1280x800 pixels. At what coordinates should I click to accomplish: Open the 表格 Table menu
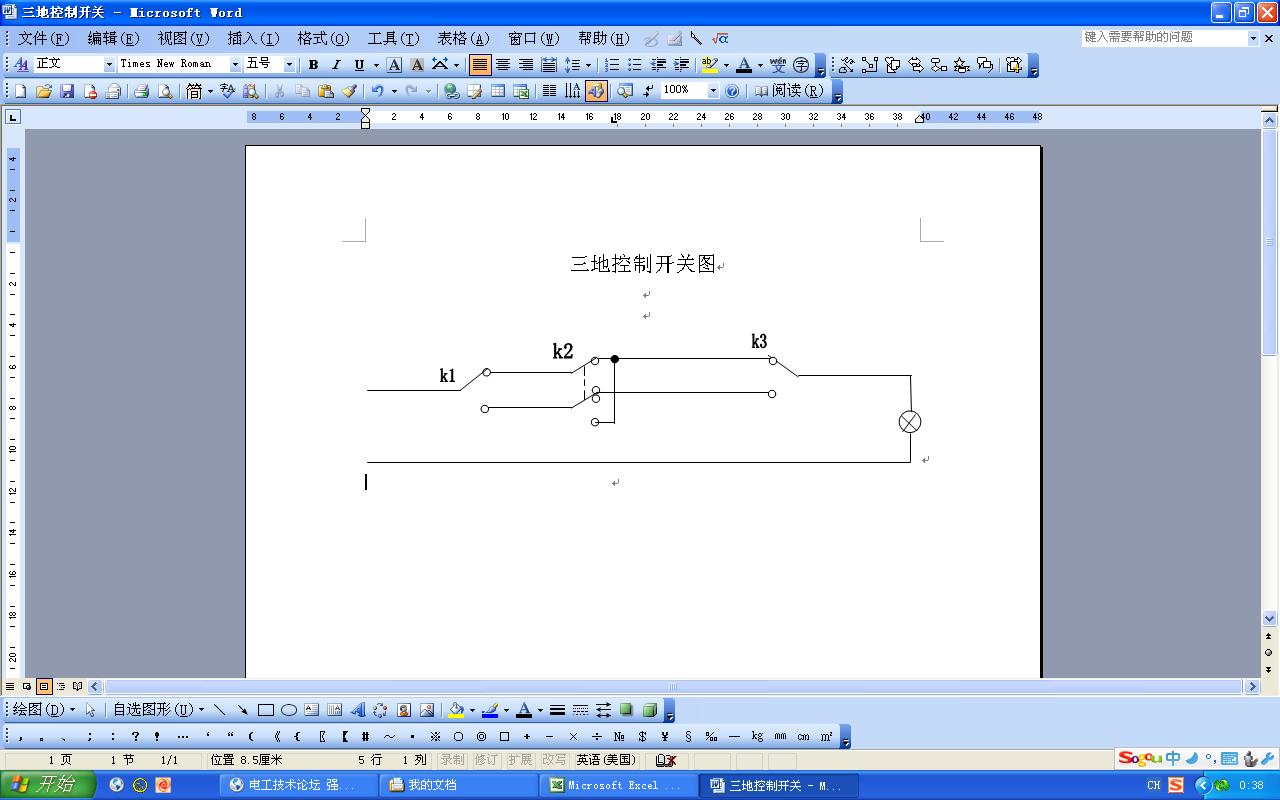tap(463, 38)
